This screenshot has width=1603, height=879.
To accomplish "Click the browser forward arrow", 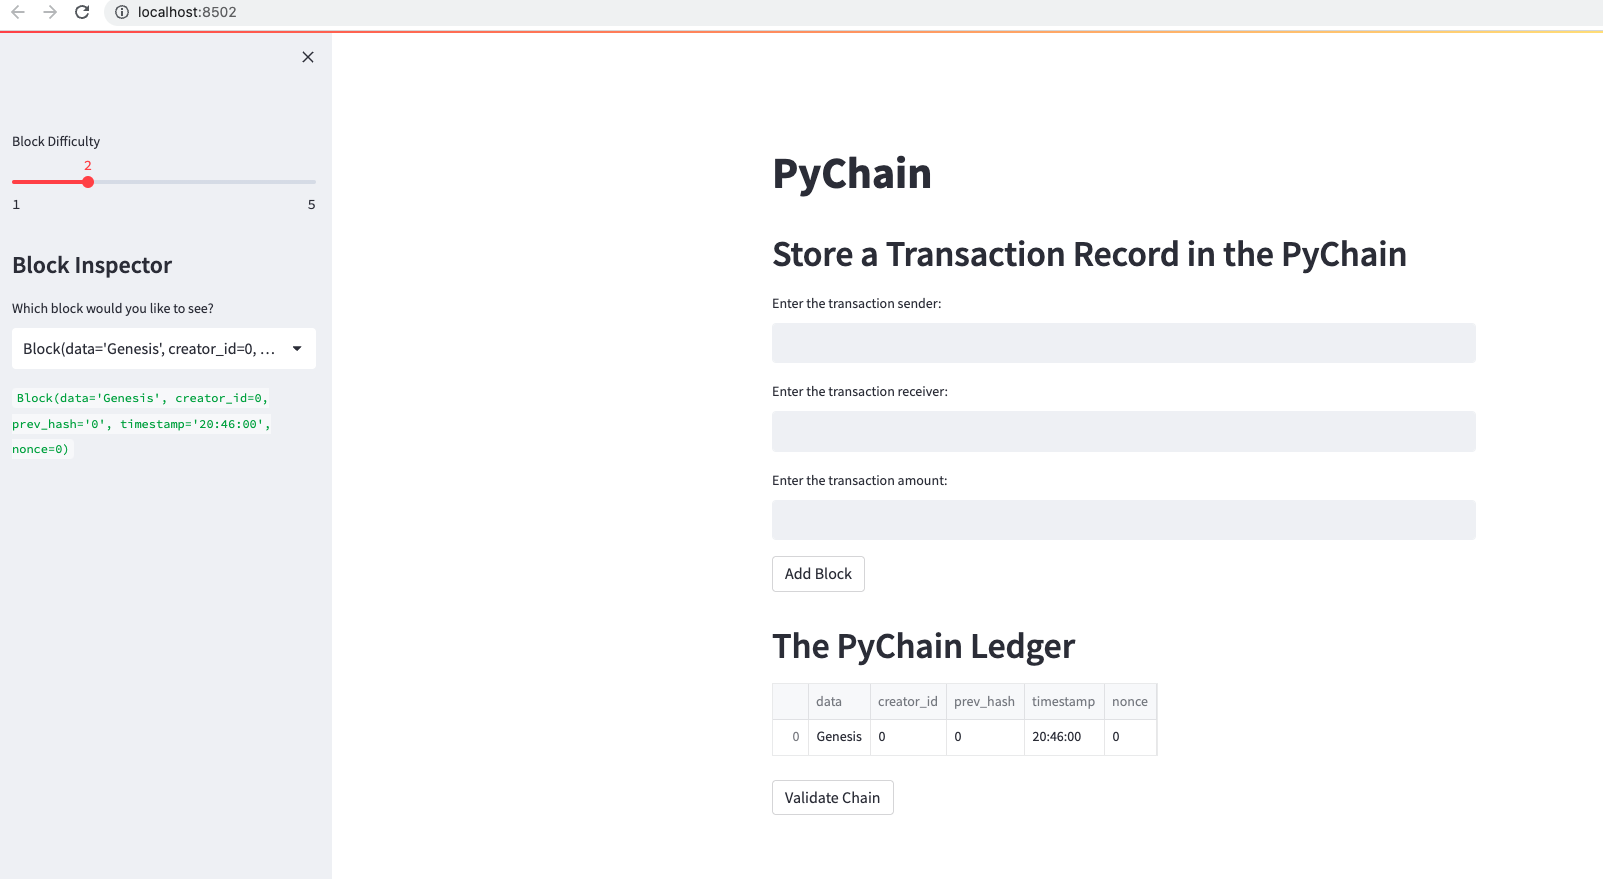I will click(x=51, y=13).
